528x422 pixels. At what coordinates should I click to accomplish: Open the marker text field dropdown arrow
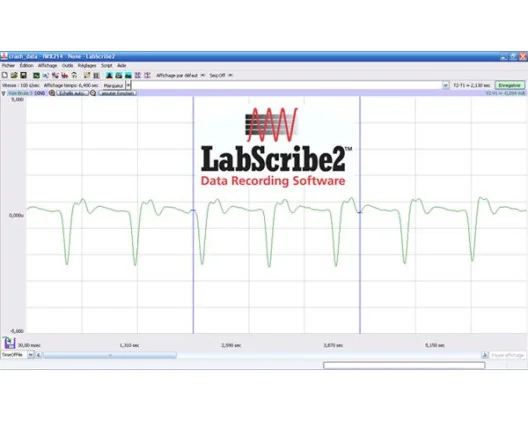[x=445, y=86]
